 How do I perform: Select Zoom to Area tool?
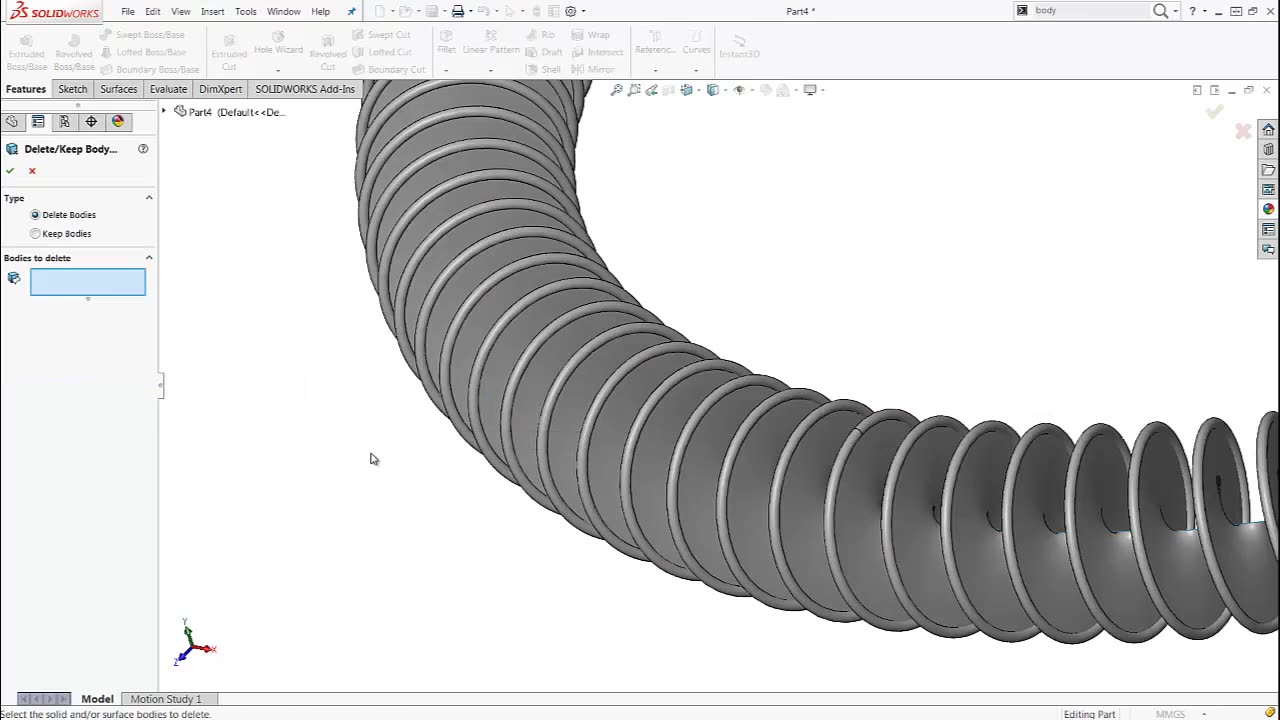point(634,90)
